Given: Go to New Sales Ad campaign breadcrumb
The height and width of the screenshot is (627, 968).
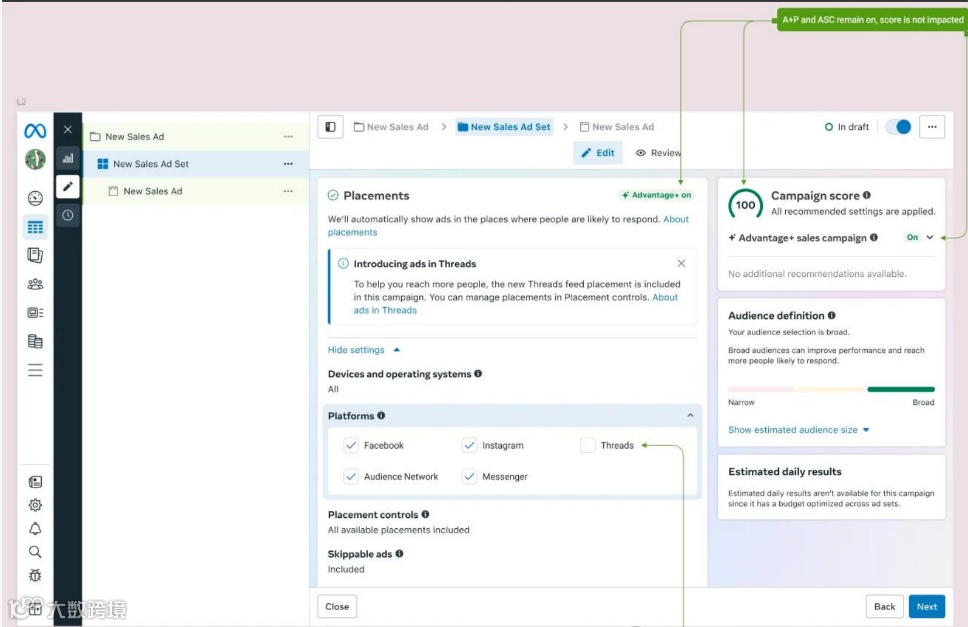Looking at the screenshot, I should (391, 127).
